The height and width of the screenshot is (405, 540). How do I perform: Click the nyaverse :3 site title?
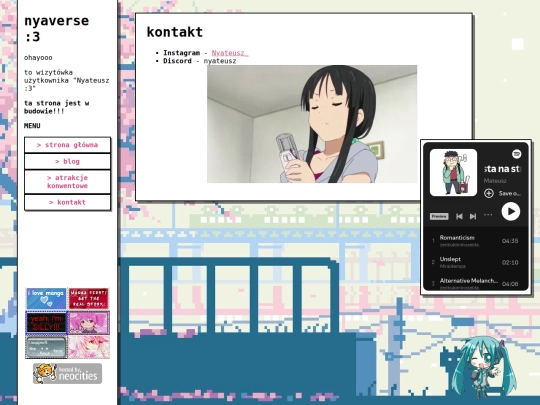click(x=56, y=29)
